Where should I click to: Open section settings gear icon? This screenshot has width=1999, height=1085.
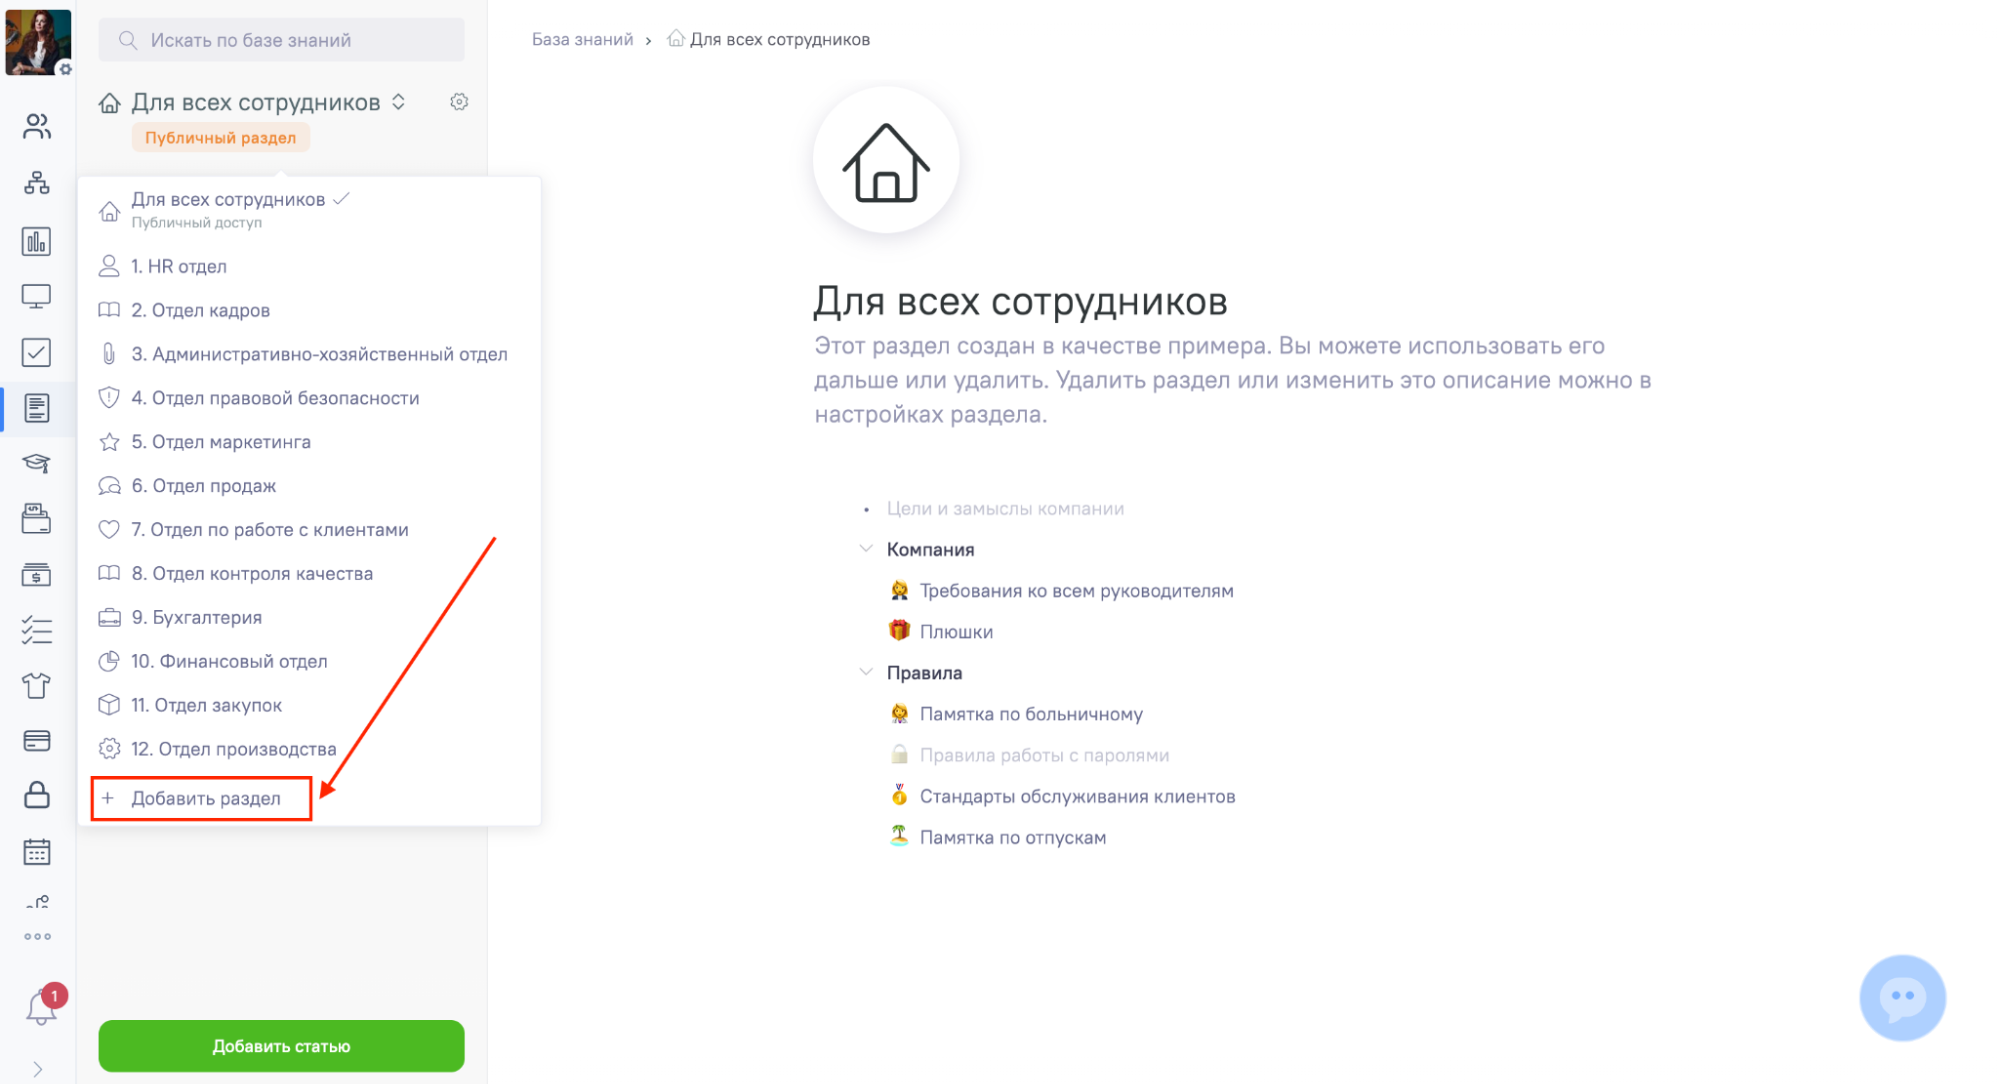459,102
